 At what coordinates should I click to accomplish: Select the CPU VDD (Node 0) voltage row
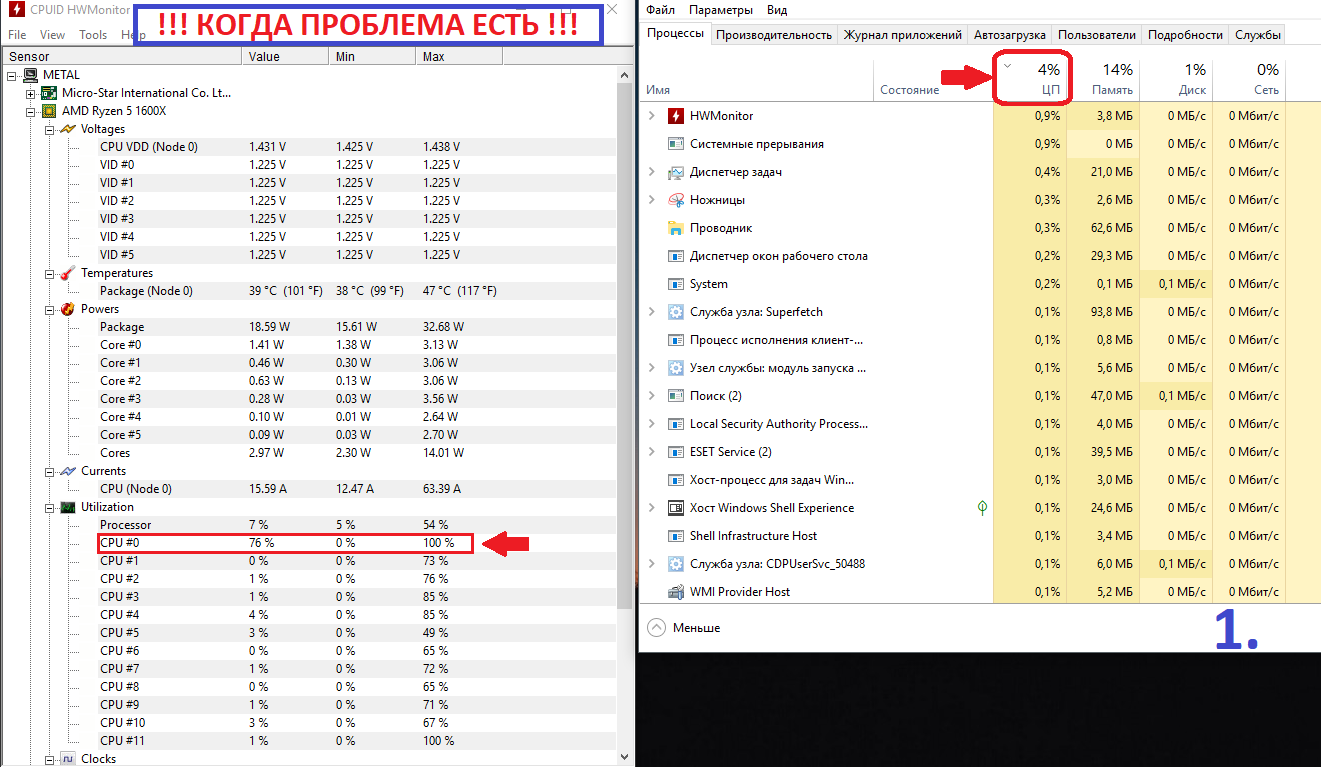click(309, 147)
